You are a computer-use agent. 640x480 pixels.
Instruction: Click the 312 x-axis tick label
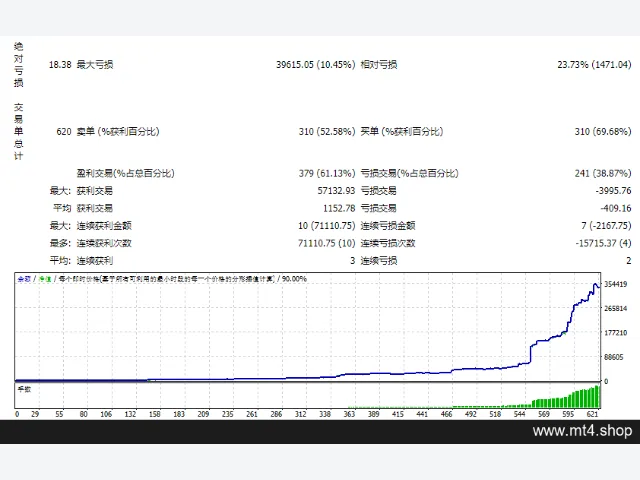tap(300, 414)
